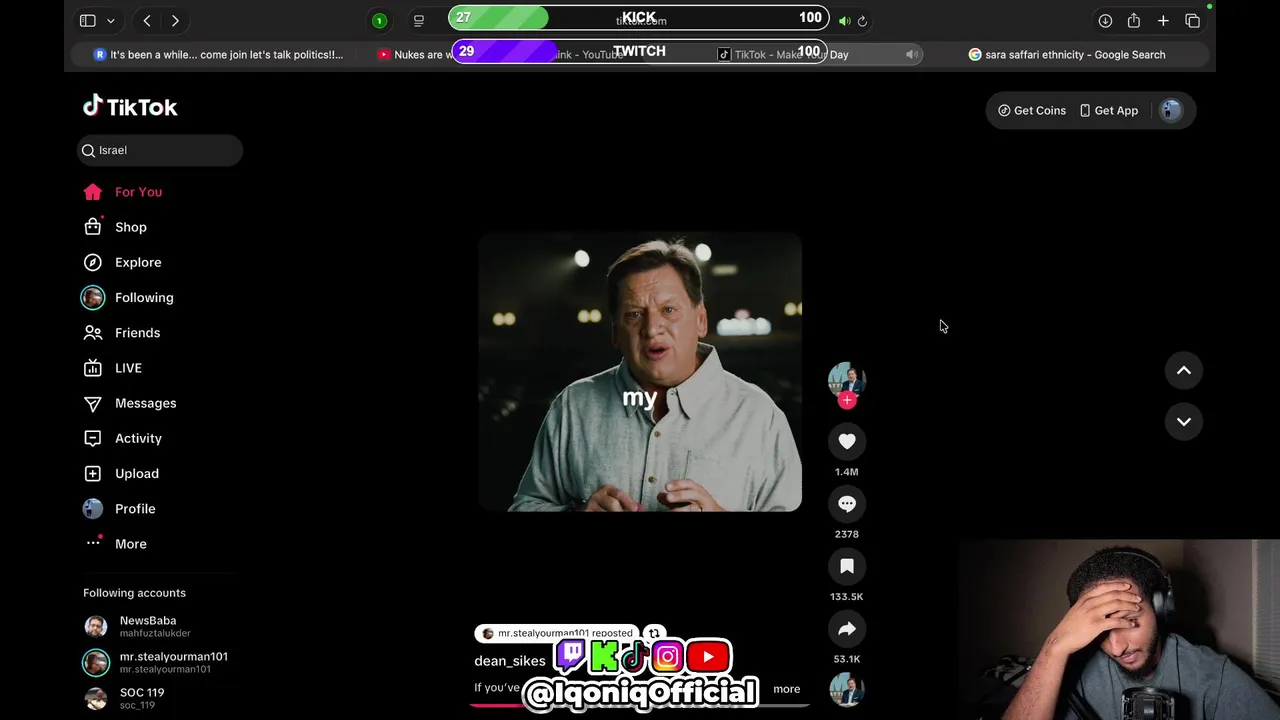Open the Activity notifications
Image resolution: width=1280 pixels, height=720 pixels.
click(x=138, y=438)
